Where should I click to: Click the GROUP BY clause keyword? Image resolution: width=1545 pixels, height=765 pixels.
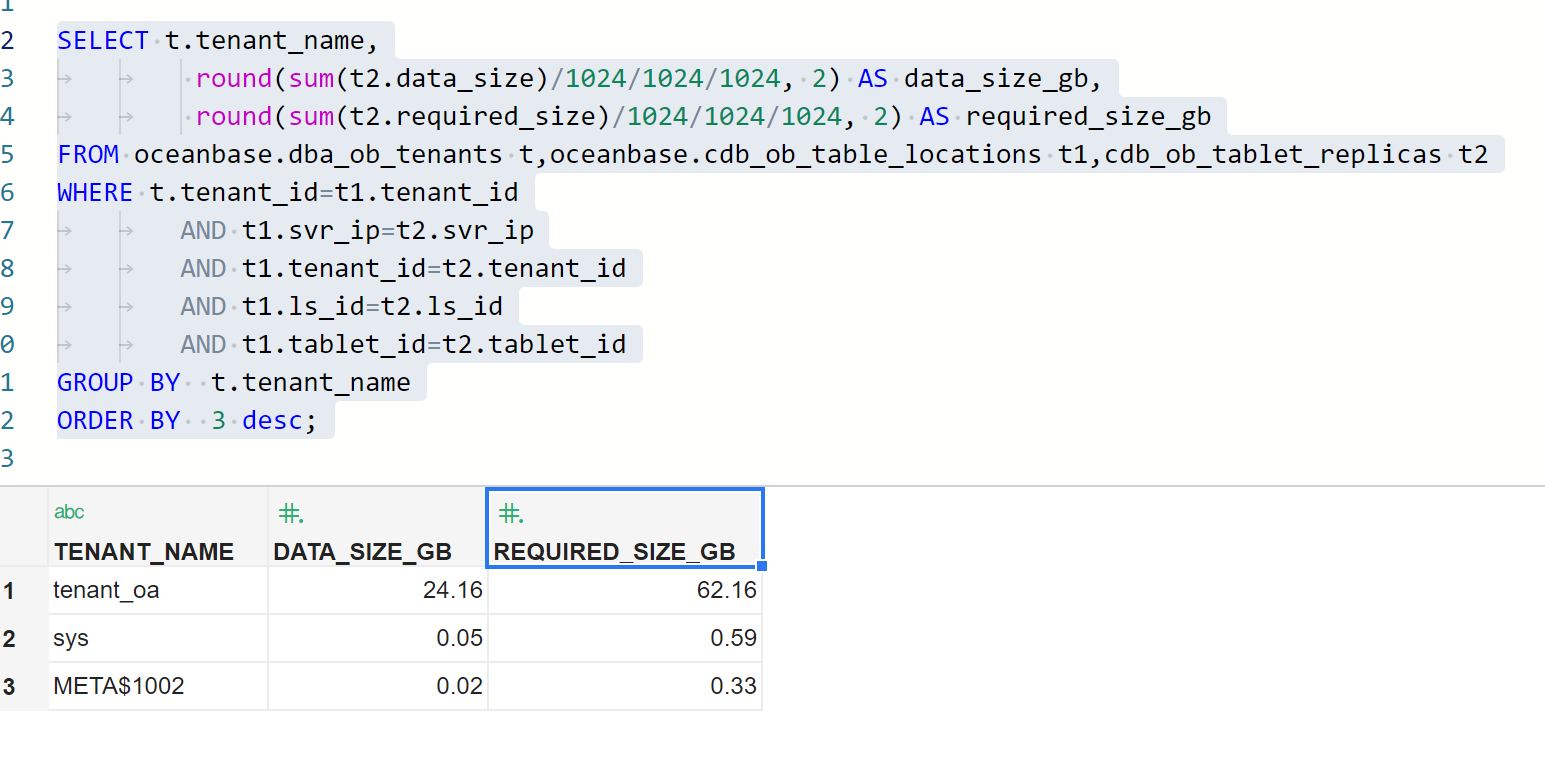[118, 383]
